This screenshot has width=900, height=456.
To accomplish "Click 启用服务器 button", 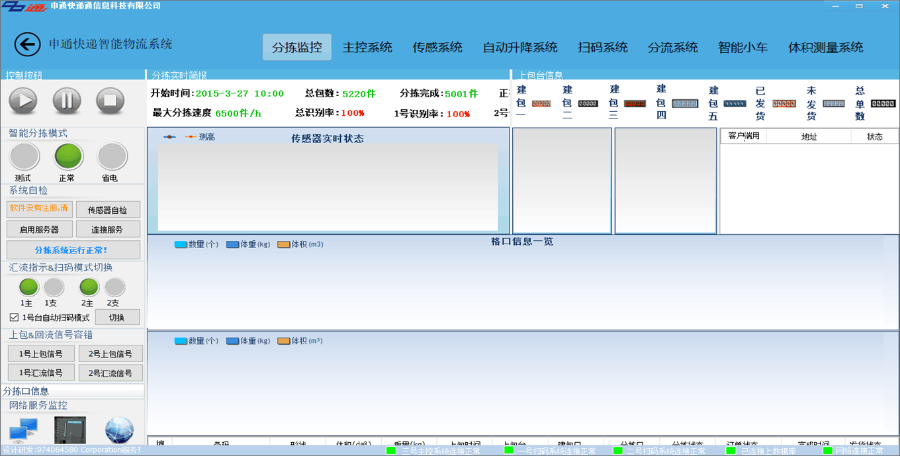I will coord(40,229).
